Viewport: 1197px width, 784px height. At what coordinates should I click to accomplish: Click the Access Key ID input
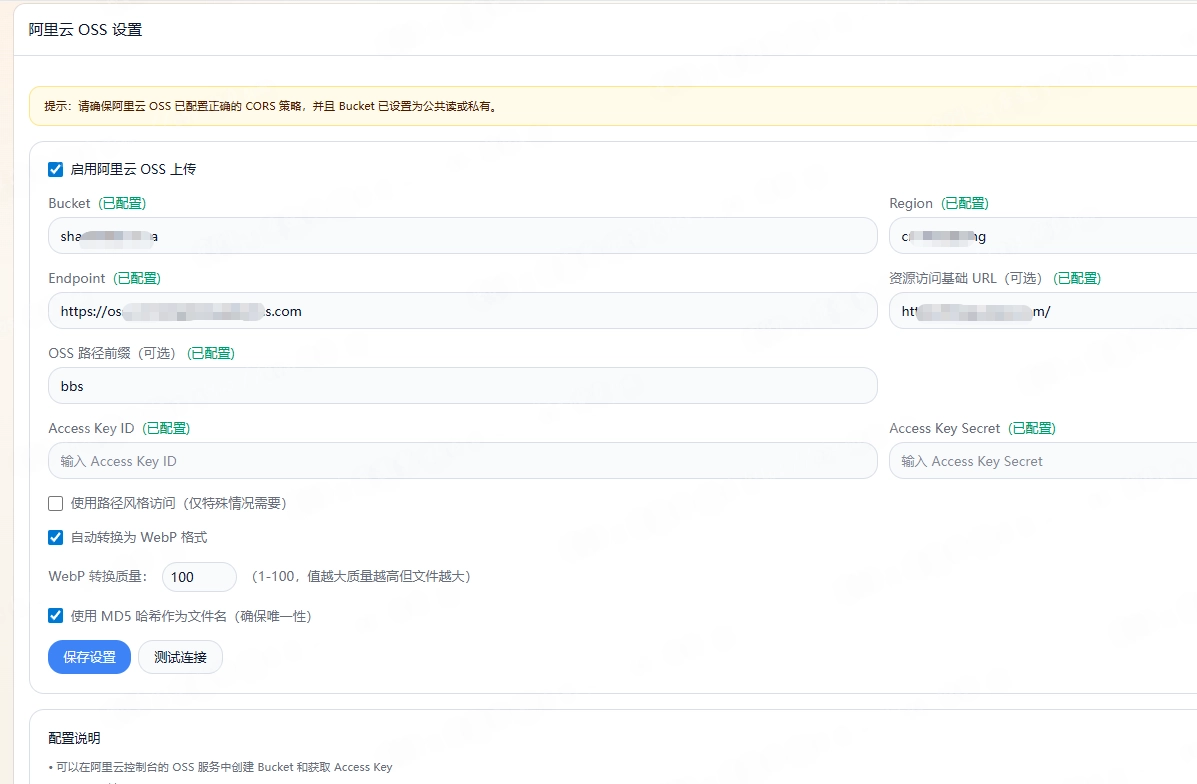pos(463,461)
